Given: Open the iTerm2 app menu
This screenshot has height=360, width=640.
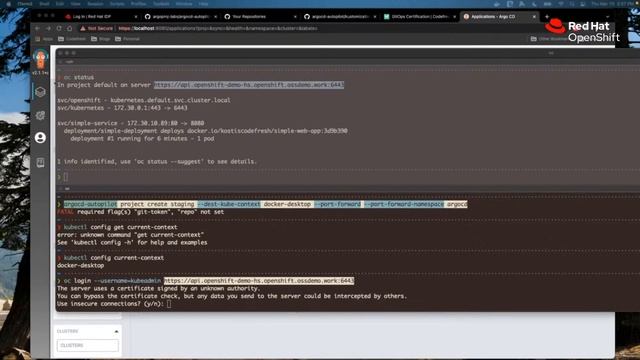Looking at the screenshot, I should [24, 4].
